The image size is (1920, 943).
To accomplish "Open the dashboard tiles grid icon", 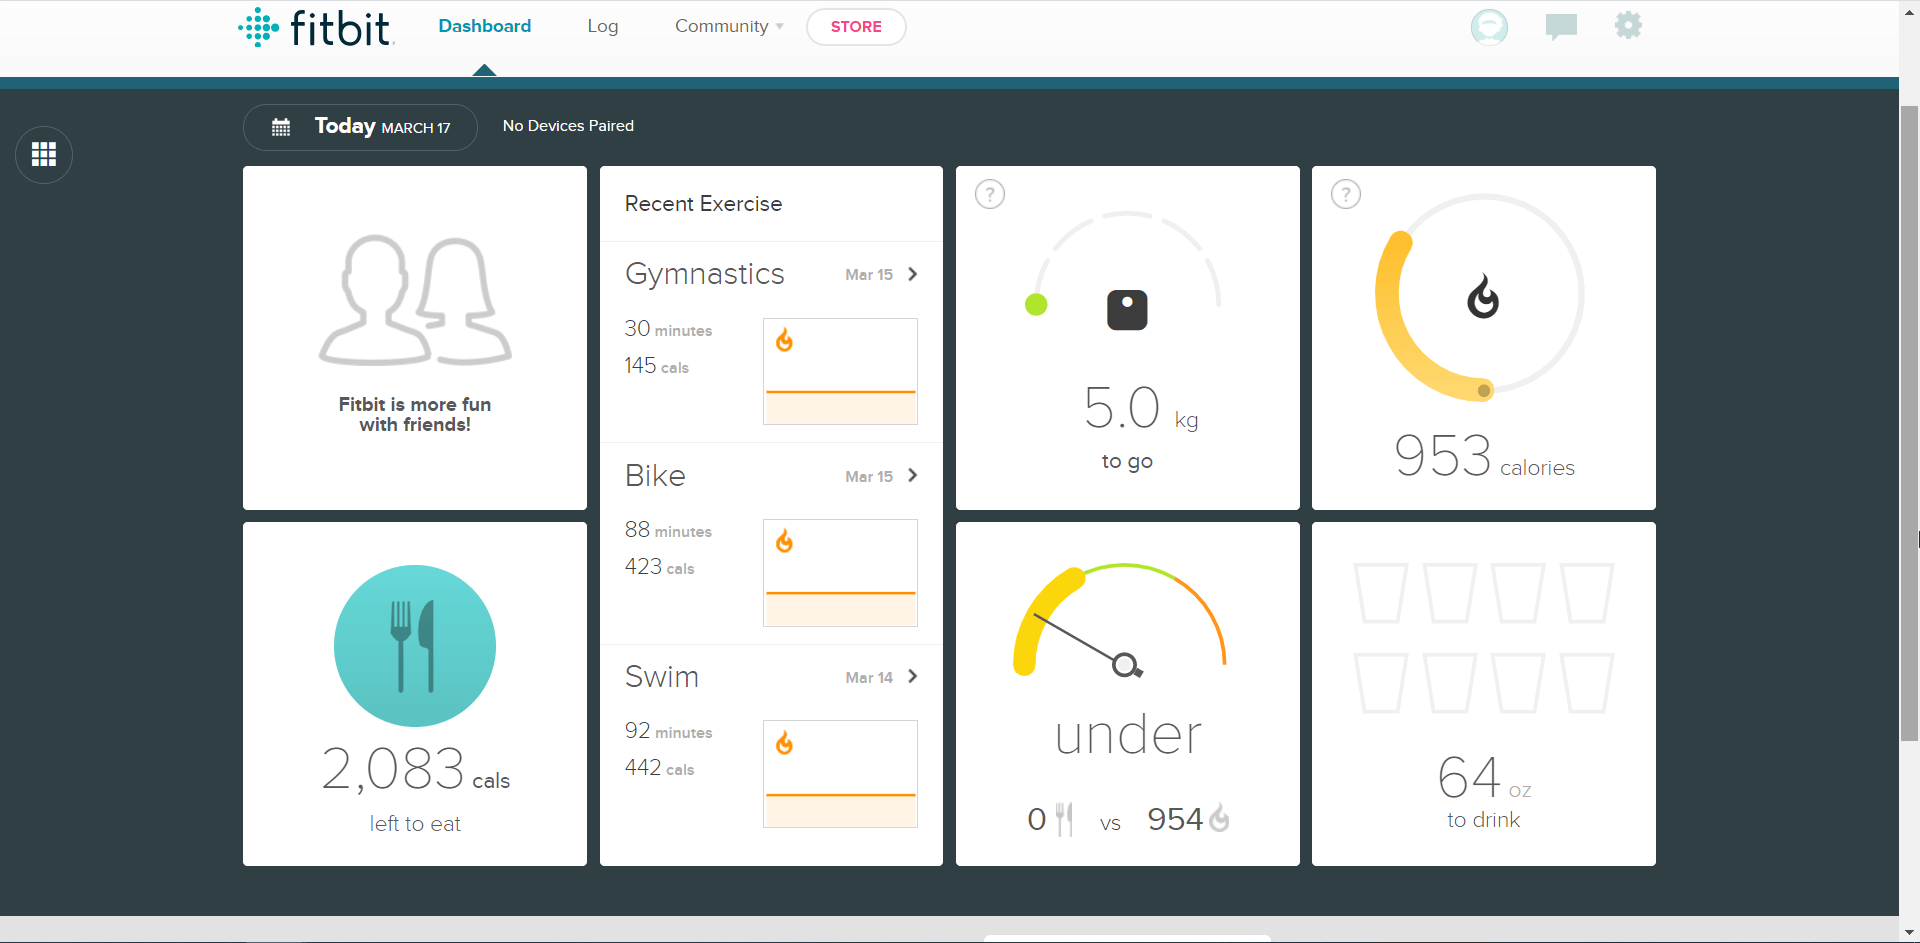I will tap(43, 154).
